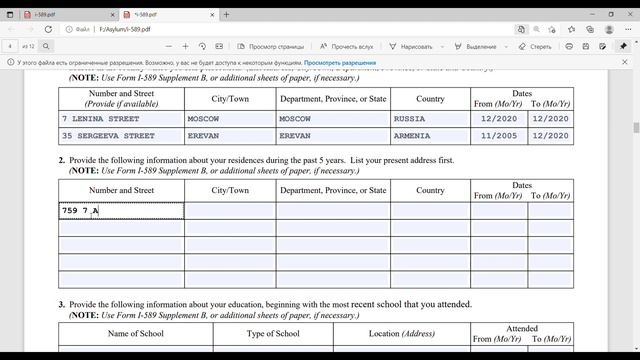Switch to Просмотр страницы page view
The height and width of the screenshot is (360, 640).
coord(271,47)
